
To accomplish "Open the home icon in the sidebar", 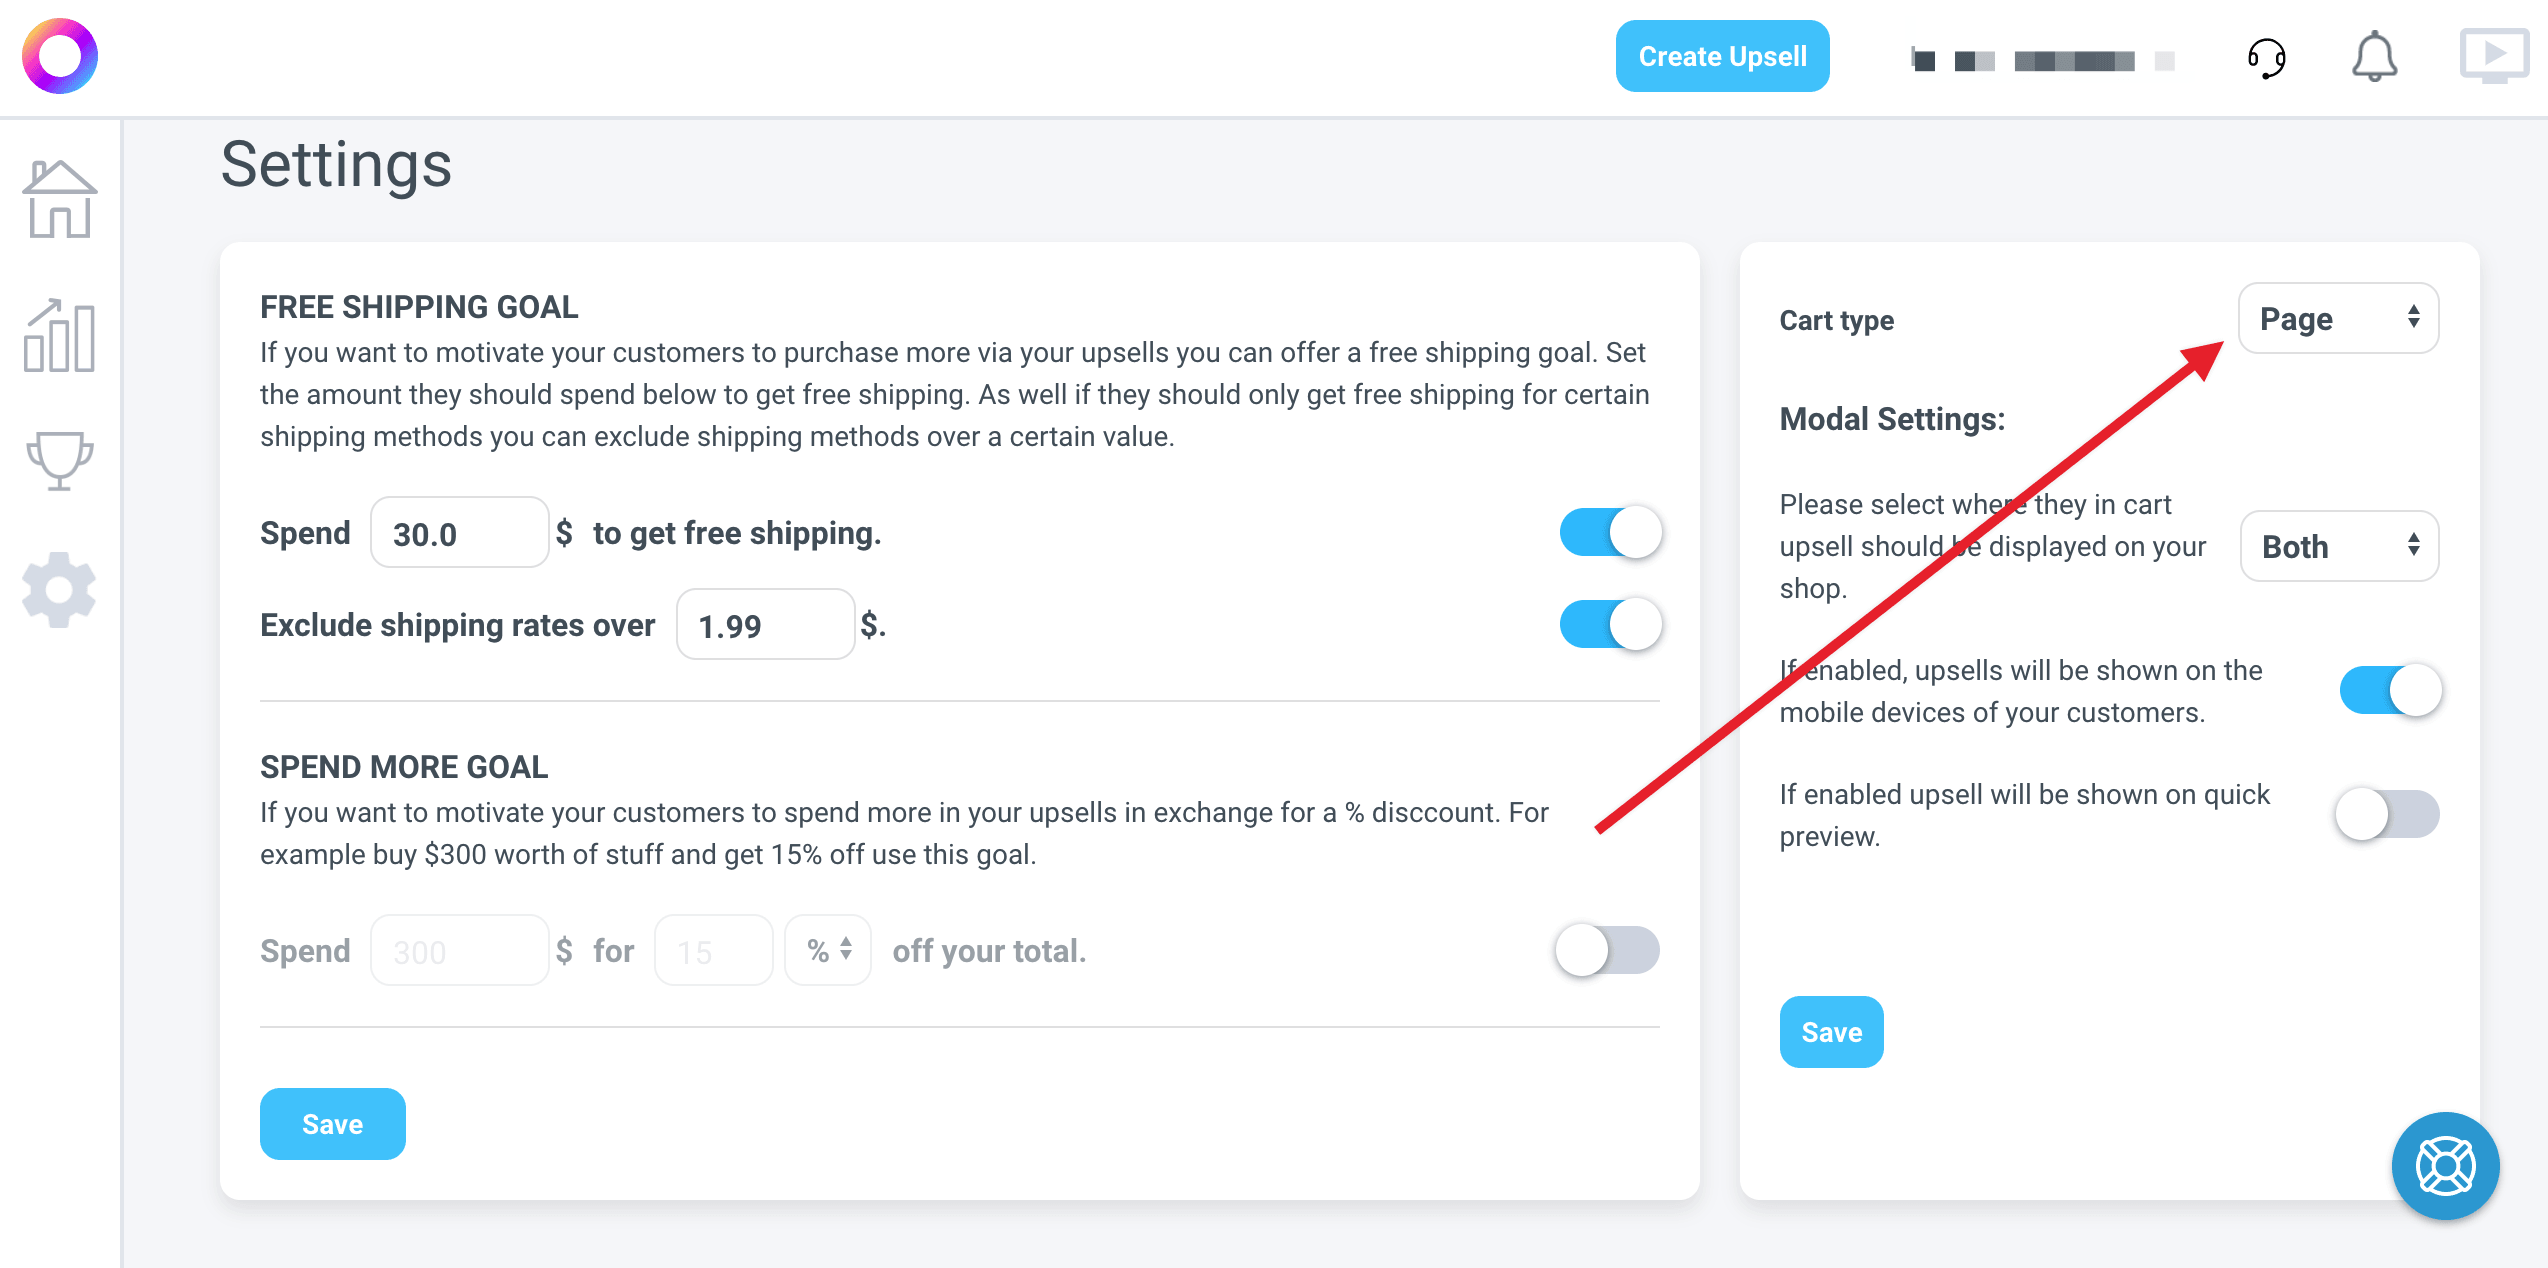I will (60, 200).
